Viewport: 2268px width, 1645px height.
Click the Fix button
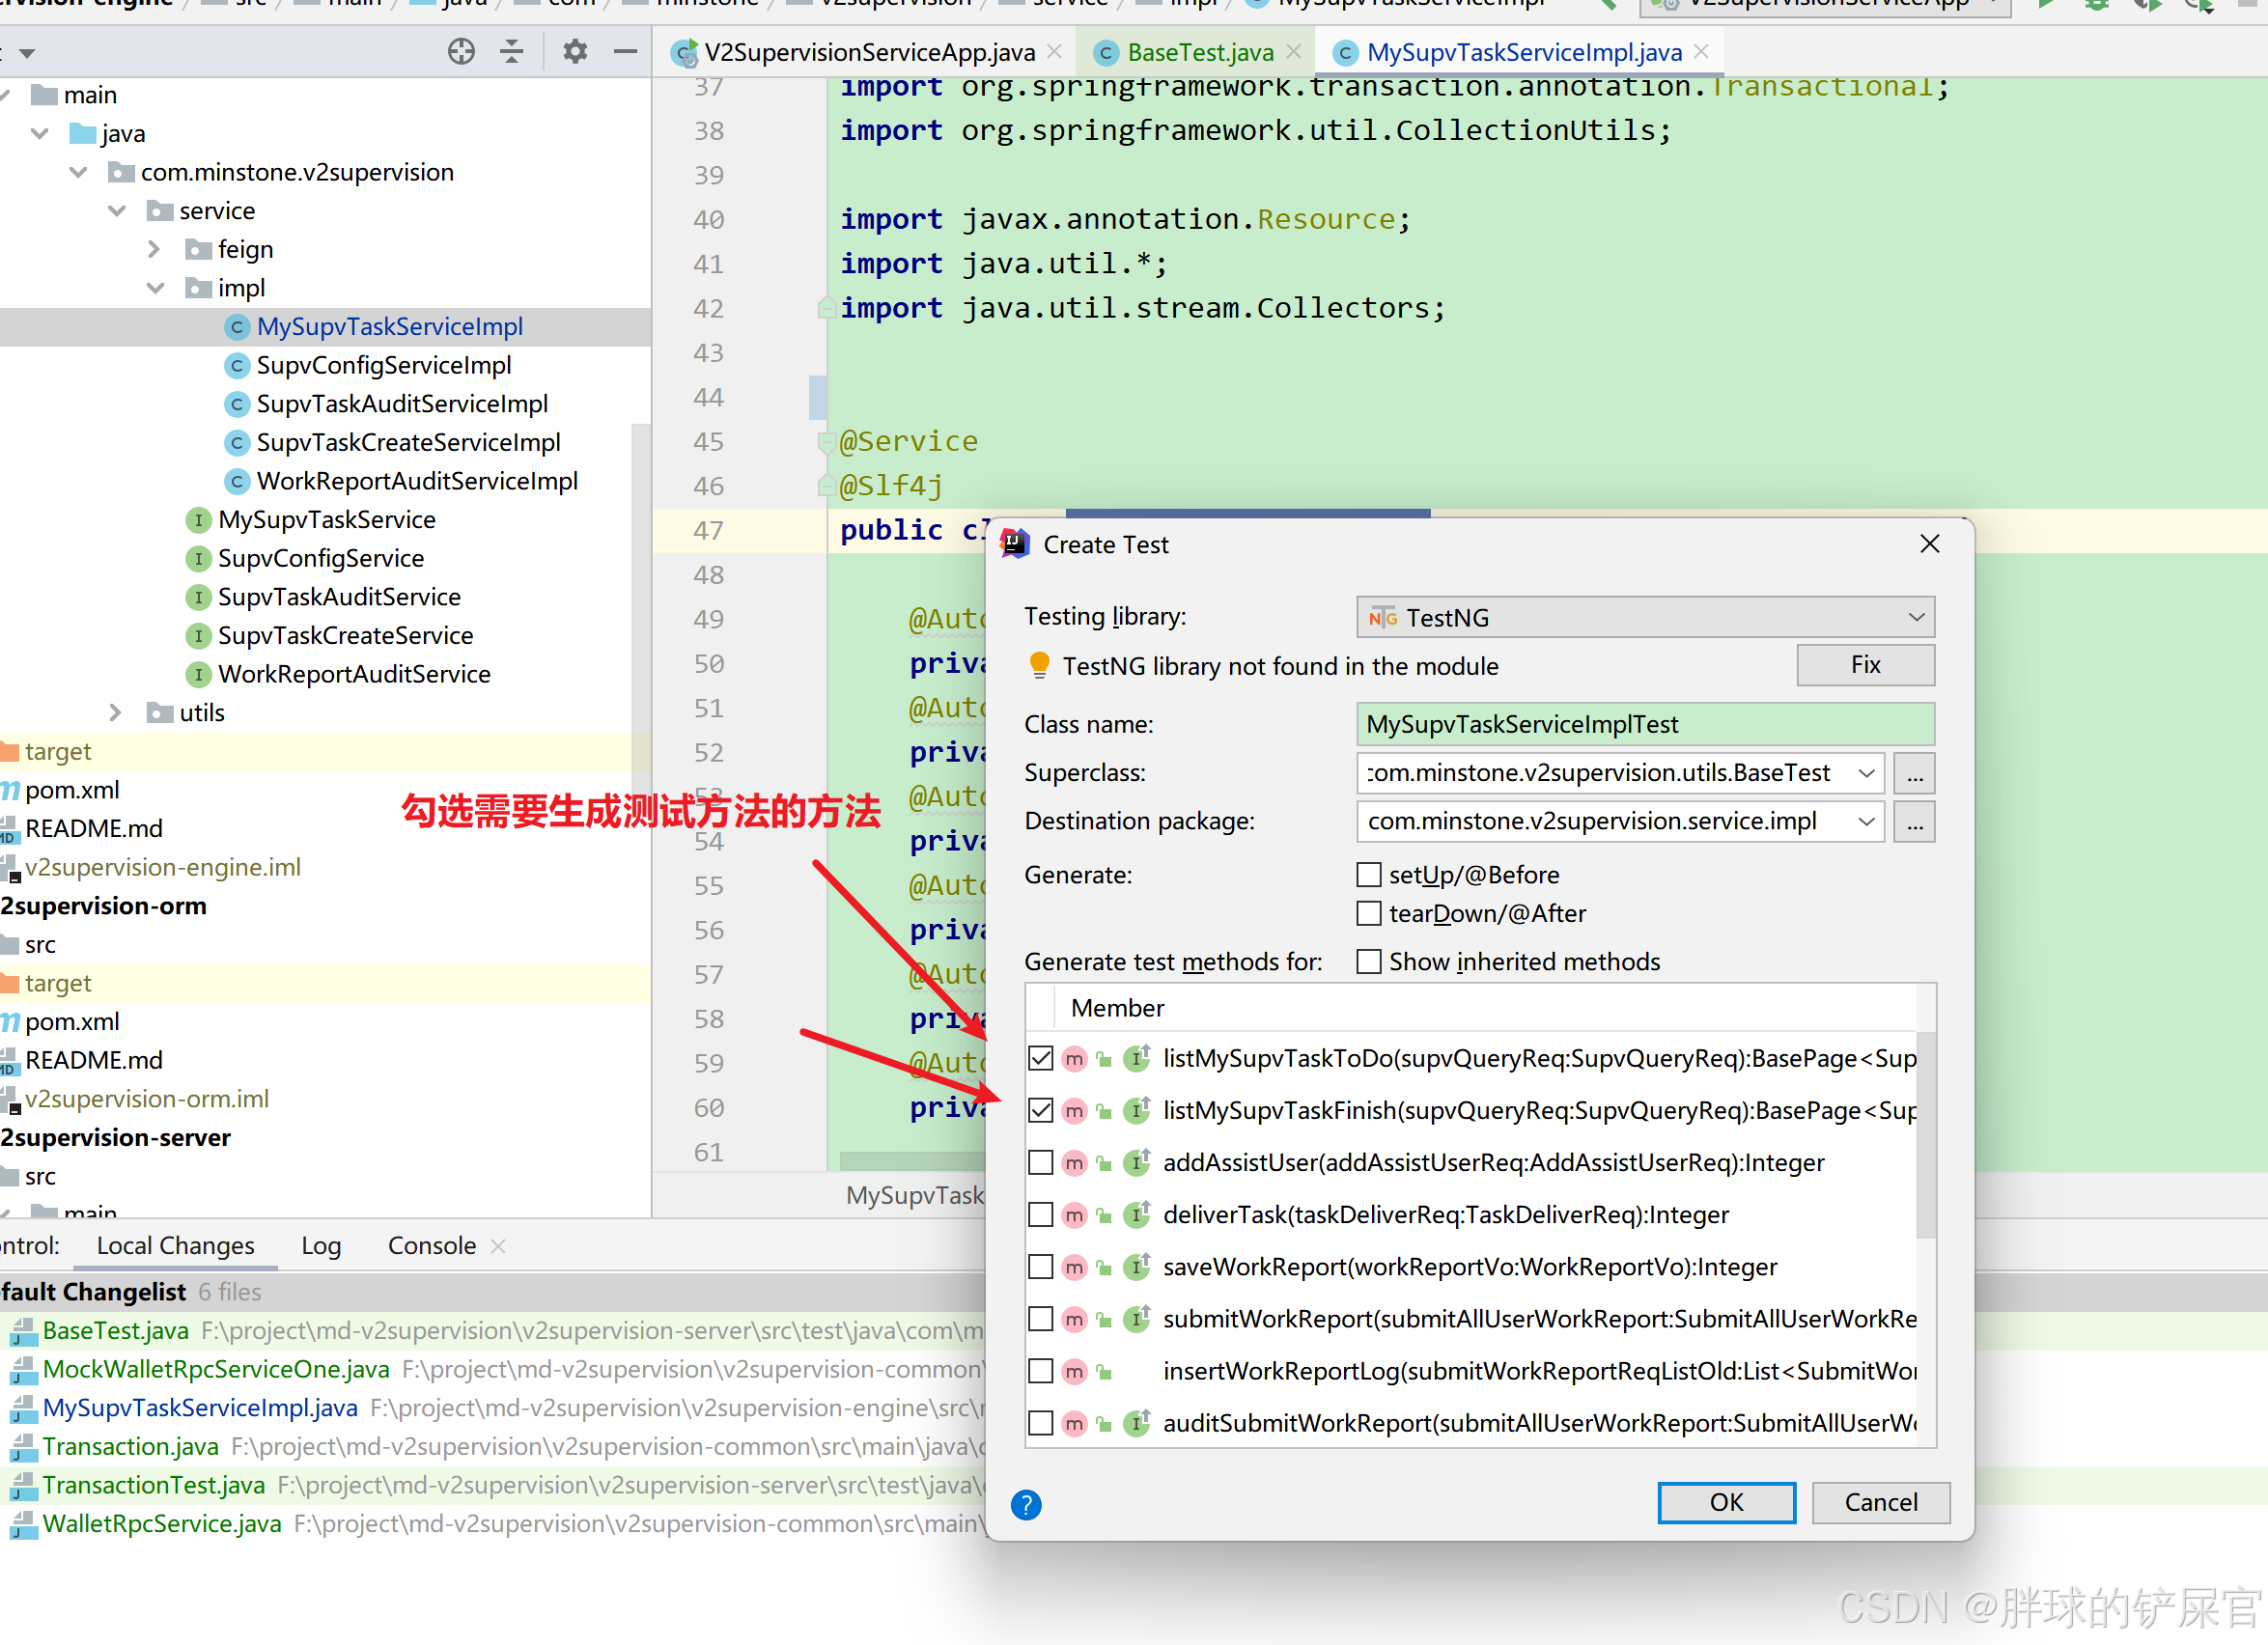(x=1865, y=665)
